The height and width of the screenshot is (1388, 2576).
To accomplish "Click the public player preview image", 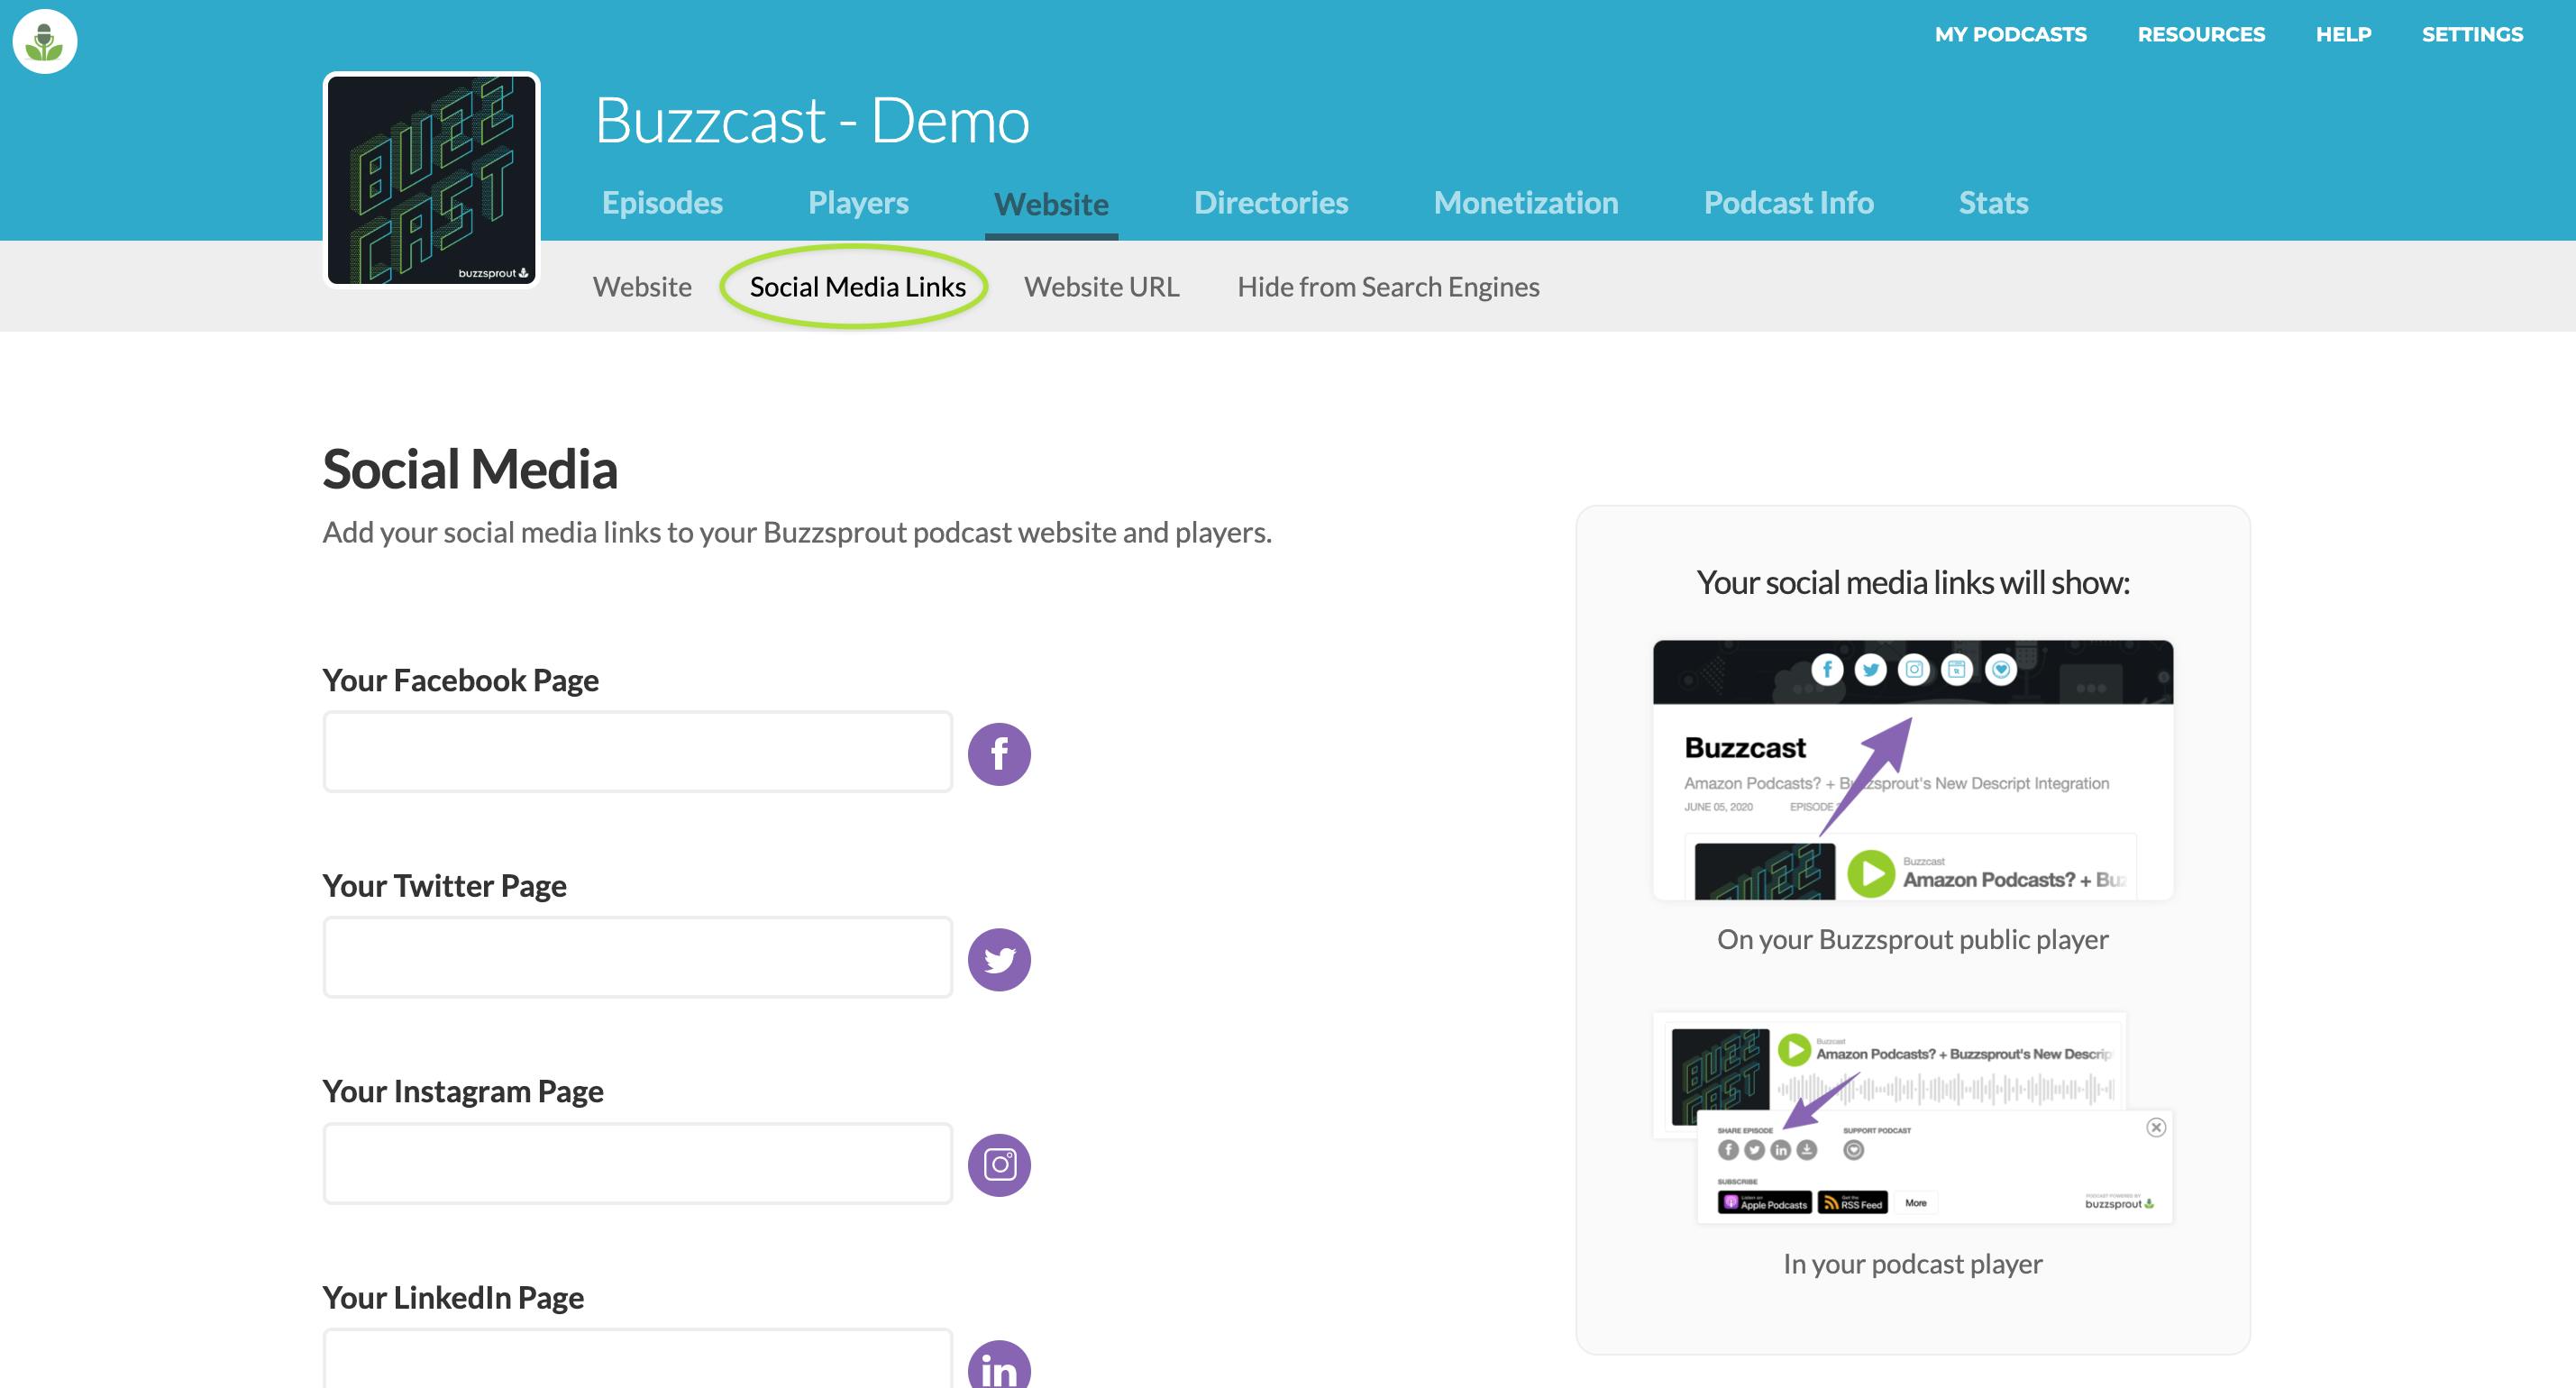I will 1912,770.
